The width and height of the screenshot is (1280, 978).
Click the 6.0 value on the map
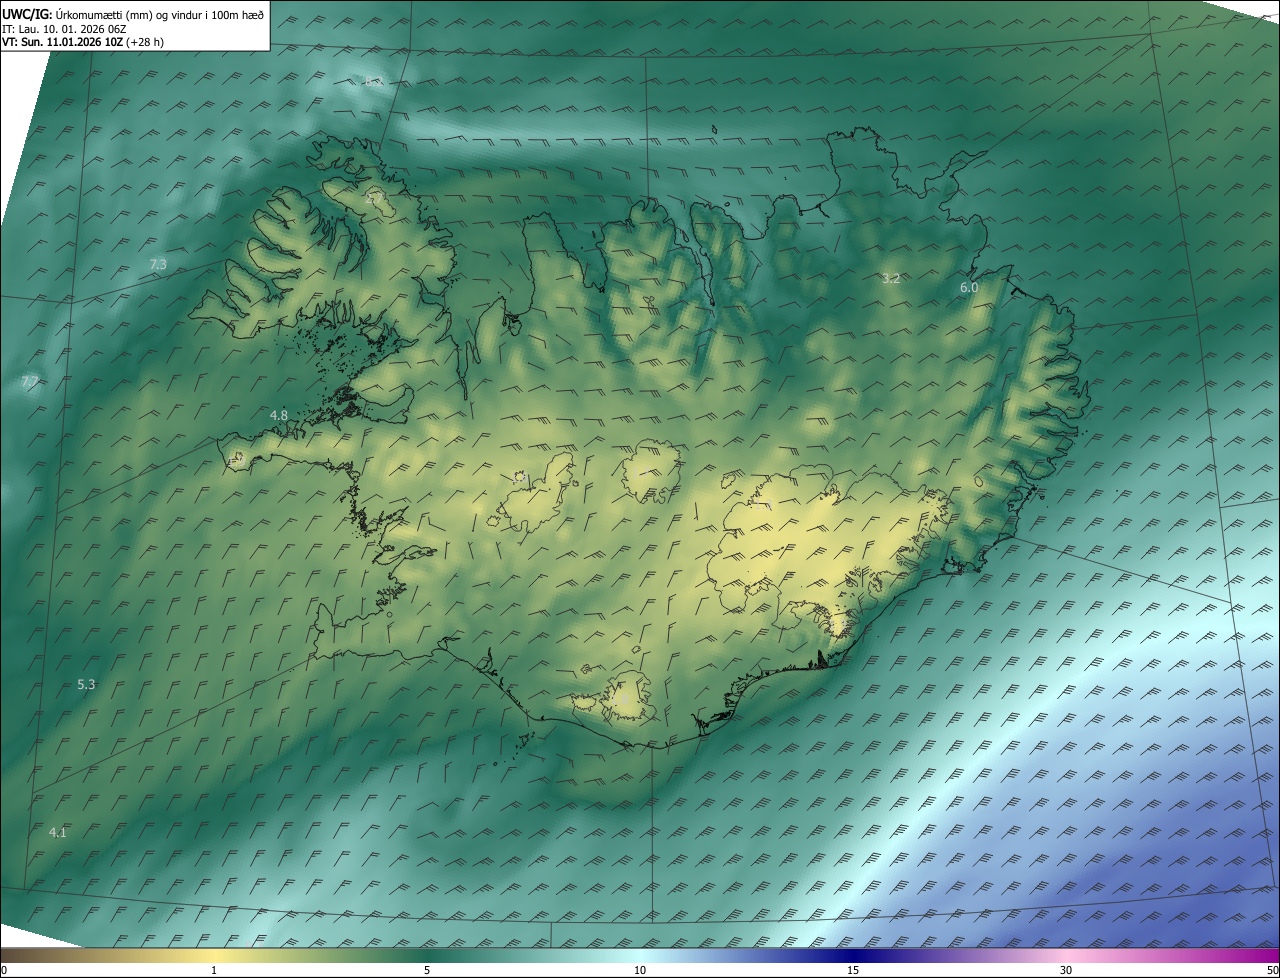[x=969, y=287]
